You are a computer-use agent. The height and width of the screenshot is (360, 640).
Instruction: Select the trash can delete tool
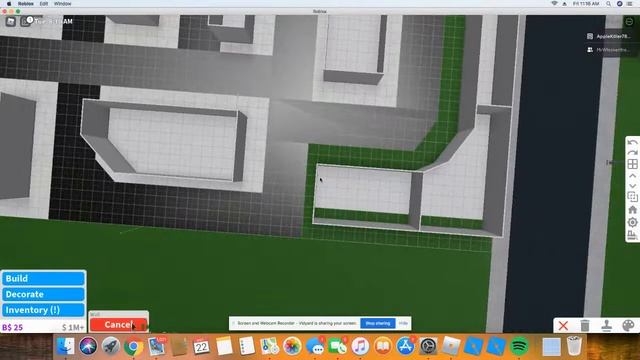click(585, 326)
